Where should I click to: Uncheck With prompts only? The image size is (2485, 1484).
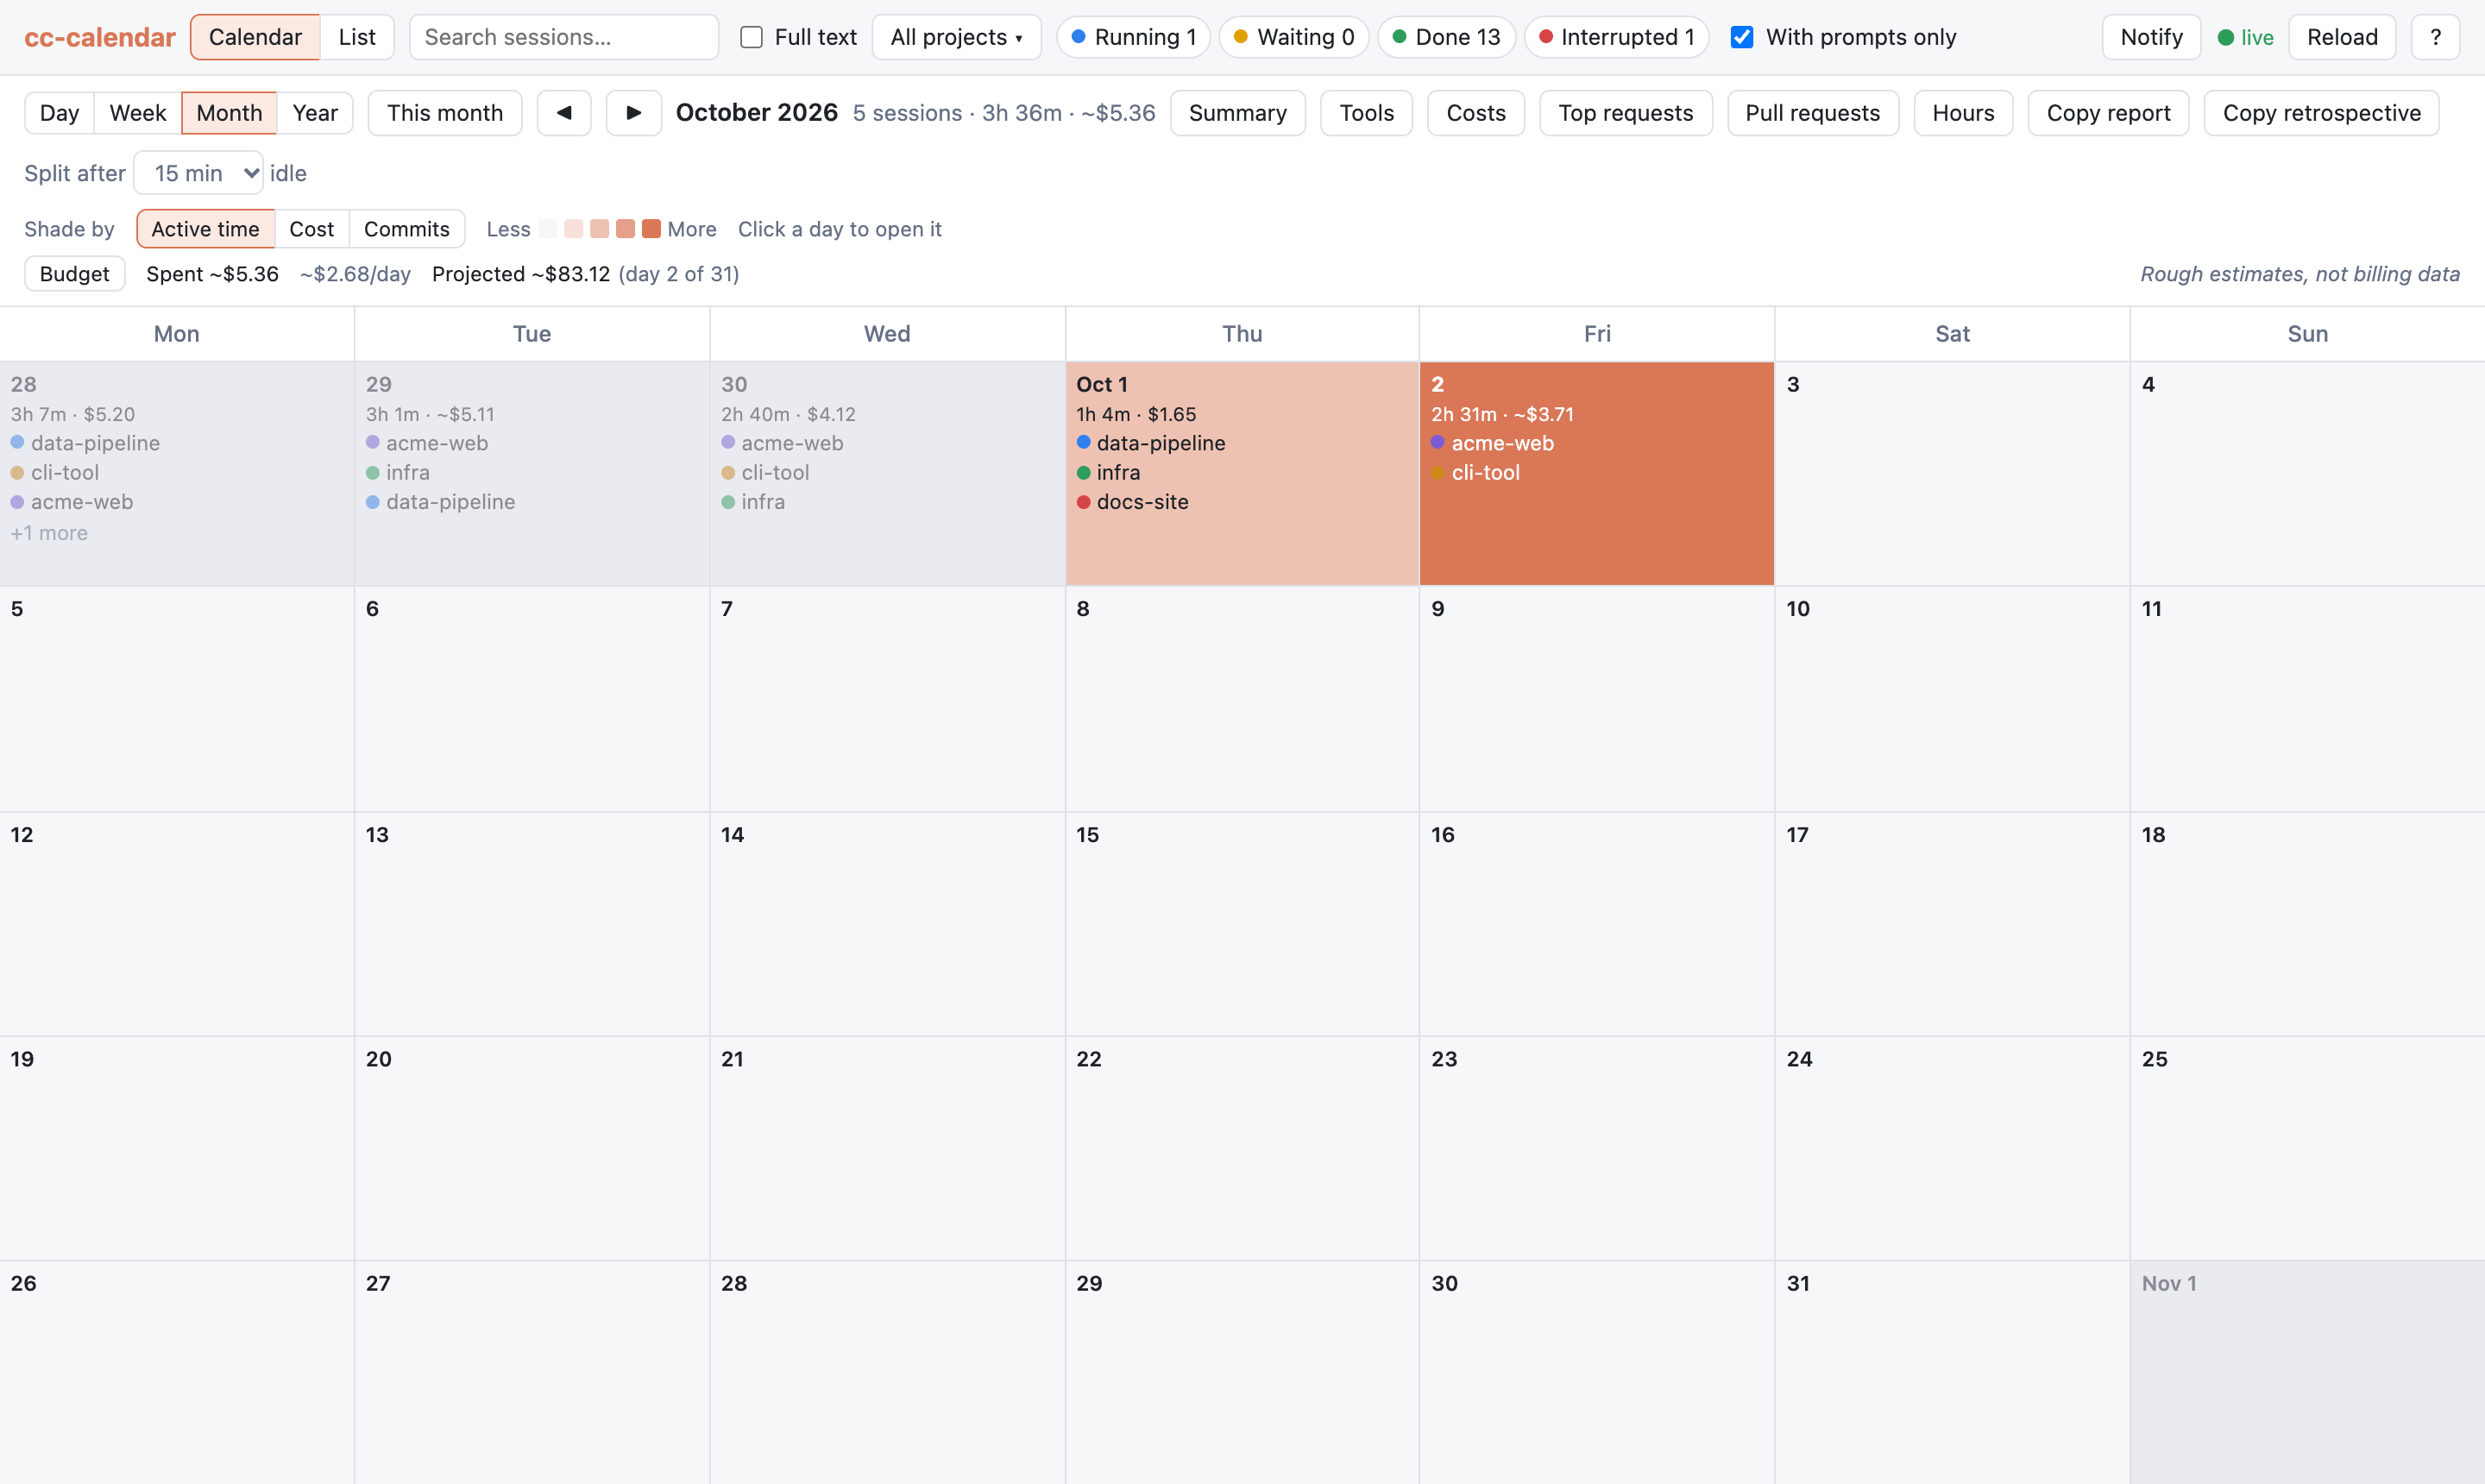coord(1741,37)
